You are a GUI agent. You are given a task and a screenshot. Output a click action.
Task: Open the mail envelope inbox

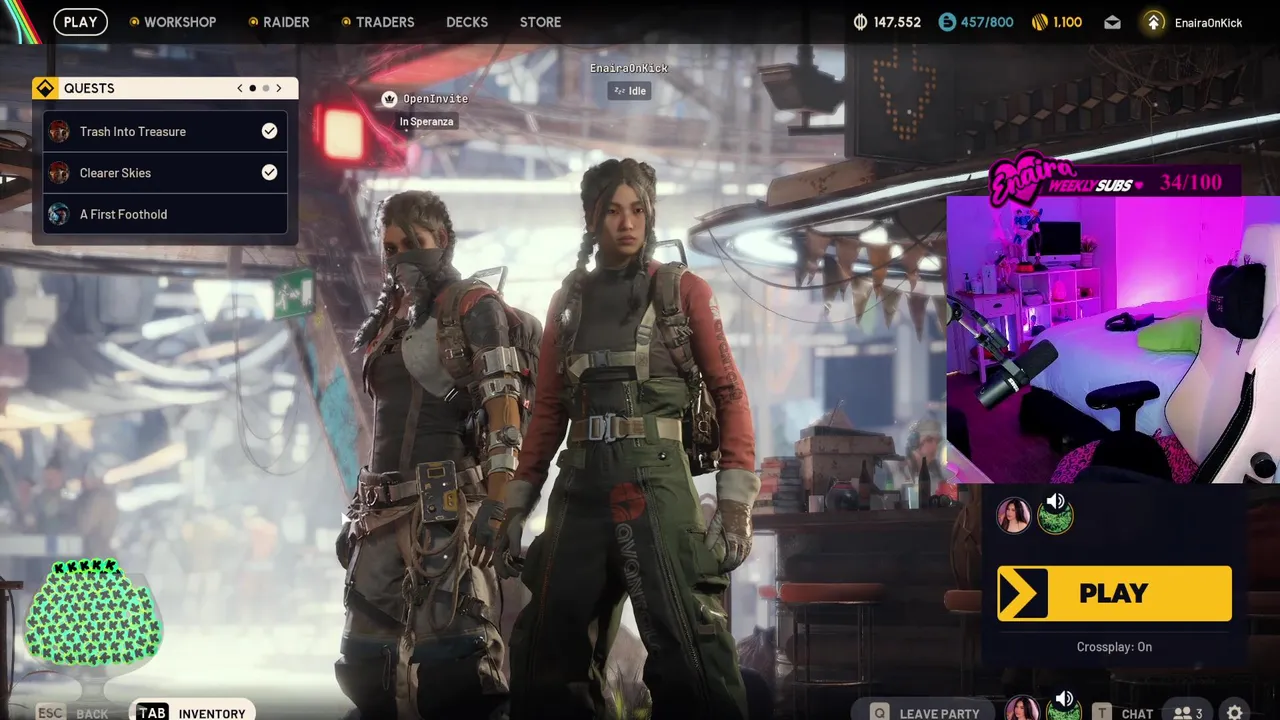(x=1112, y=22)
